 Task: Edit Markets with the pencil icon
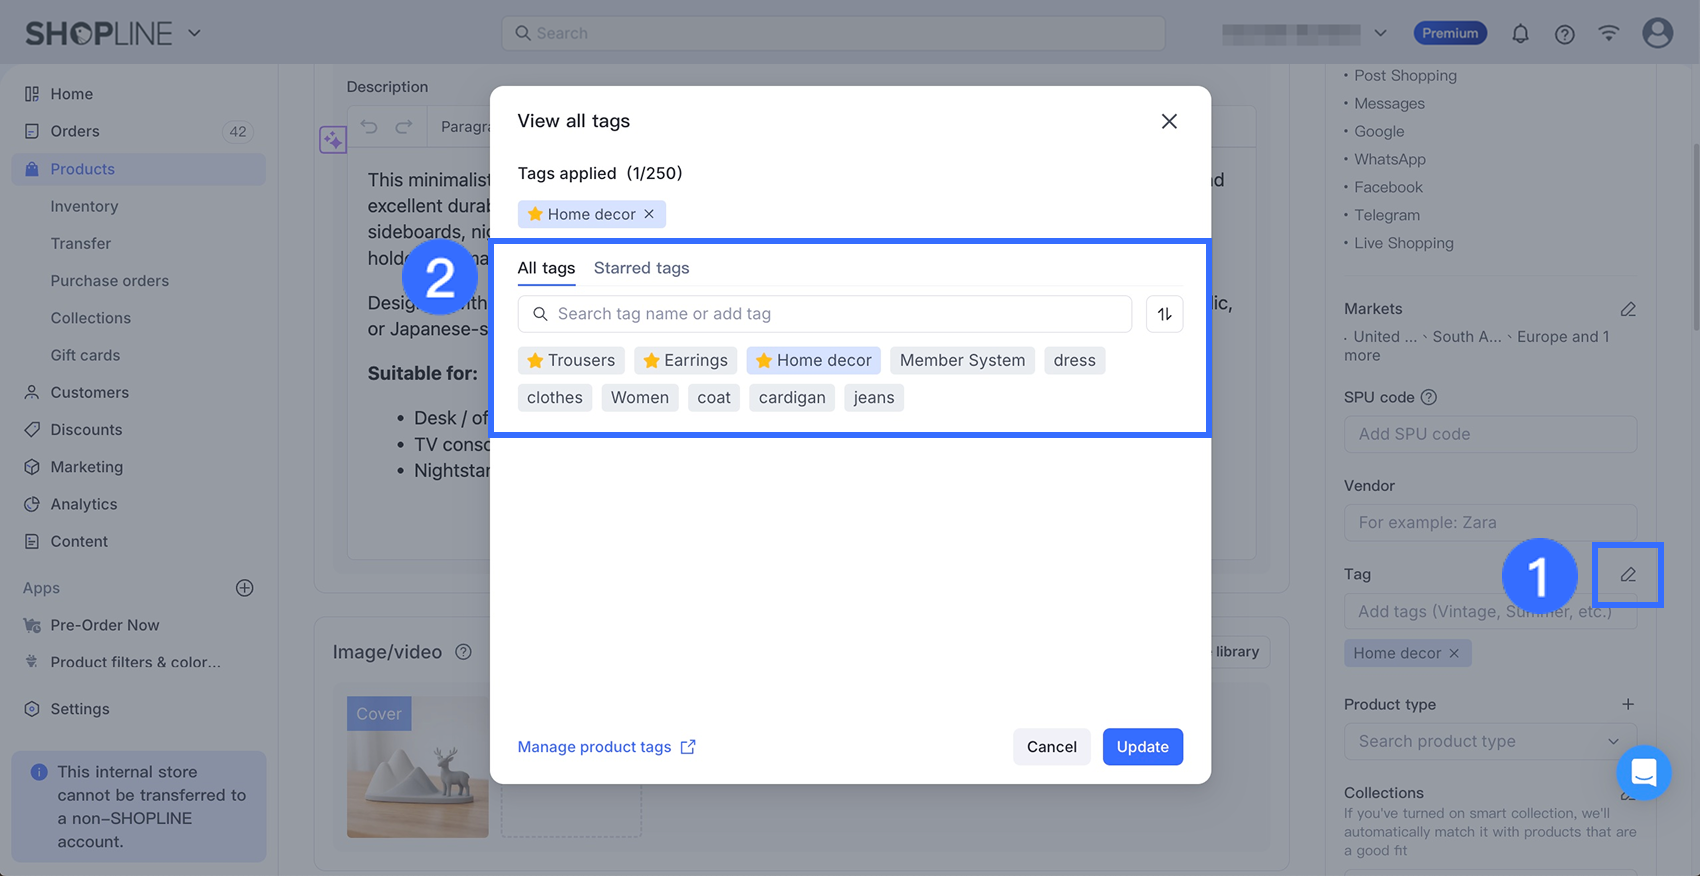coord(1628,309)
